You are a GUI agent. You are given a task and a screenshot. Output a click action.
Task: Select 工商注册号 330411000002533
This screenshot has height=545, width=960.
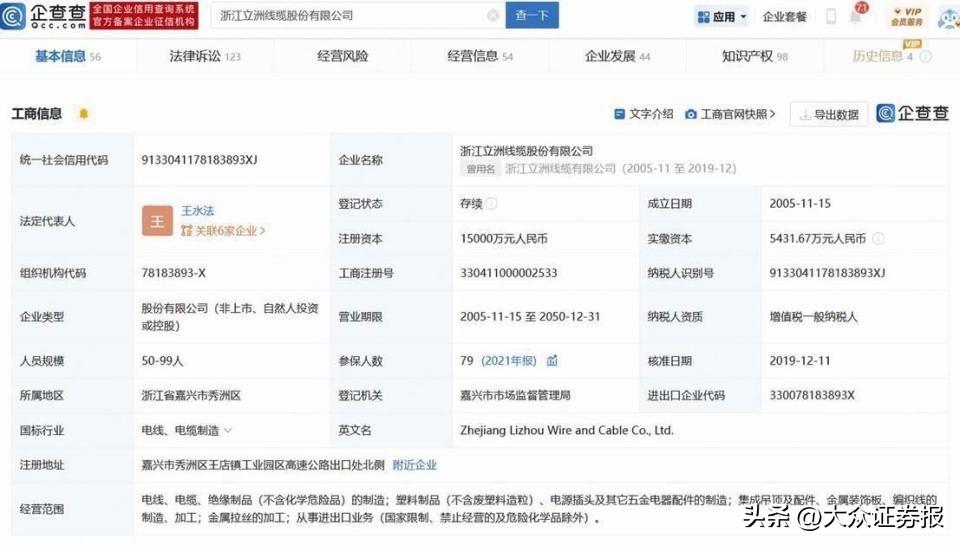509,273
